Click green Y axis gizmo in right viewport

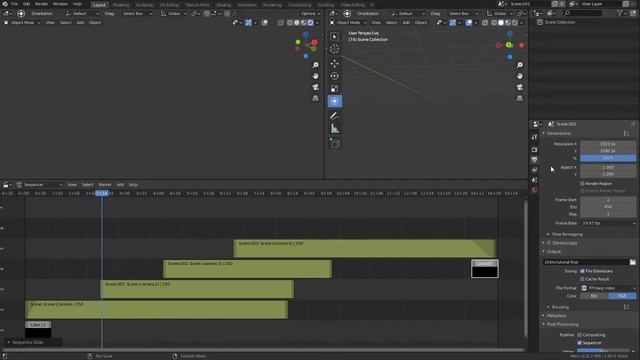(509, 45)
